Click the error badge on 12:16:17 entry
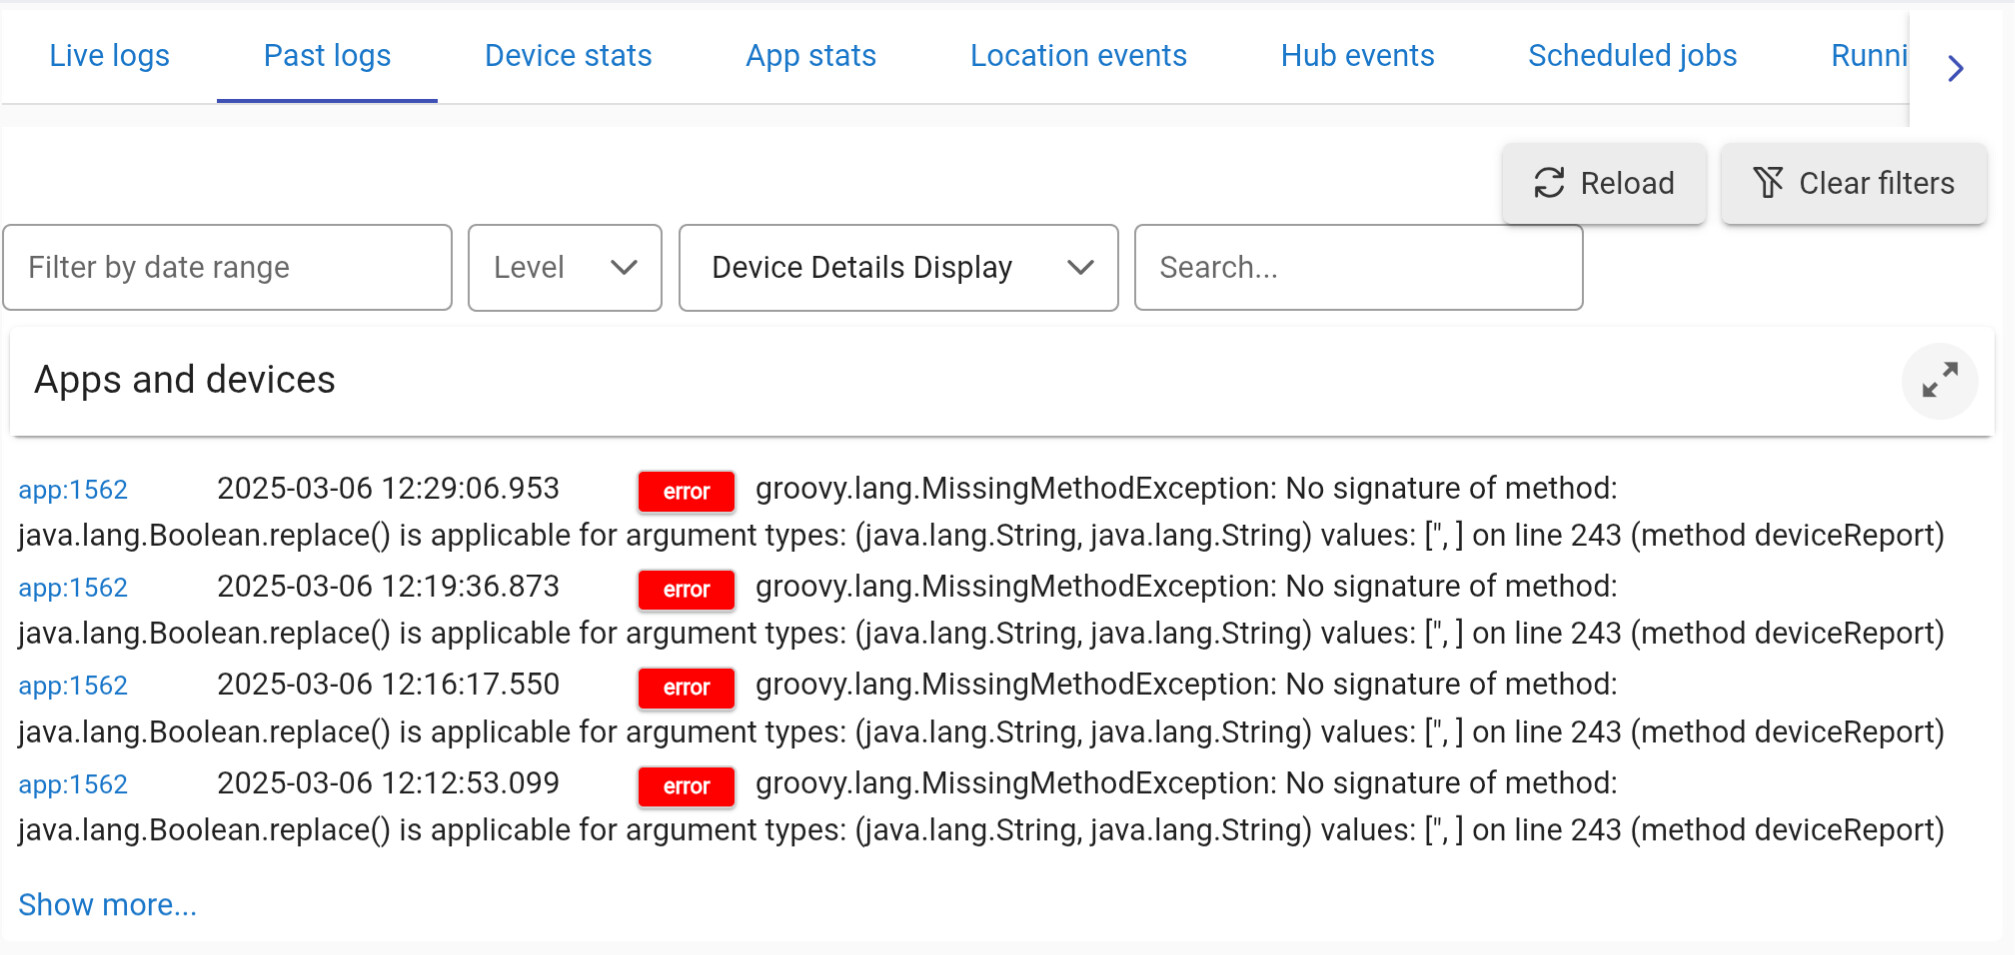Screen dimensions: 2015x955 pos(686,687)
